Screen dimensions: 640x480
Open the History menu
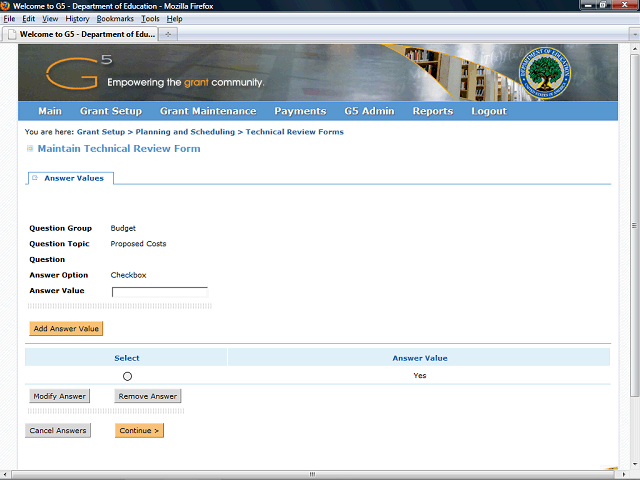click(77, 19)
